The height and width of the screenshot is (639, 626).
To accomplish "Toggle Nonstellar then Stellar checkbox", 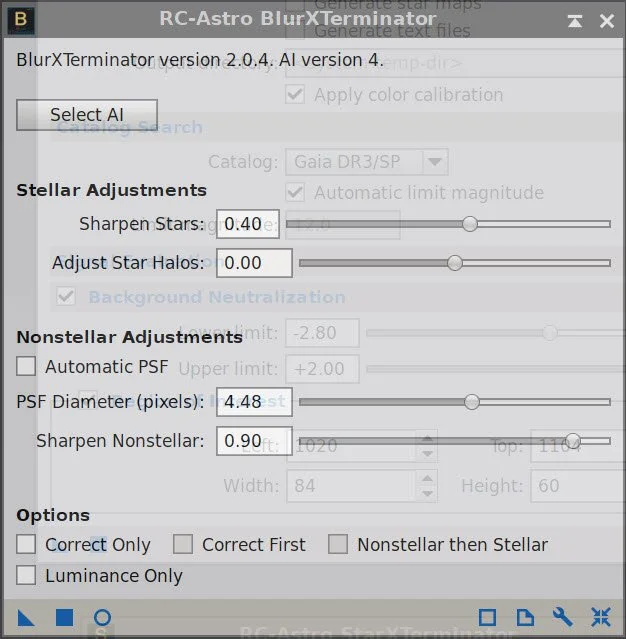I will [338, 544].
